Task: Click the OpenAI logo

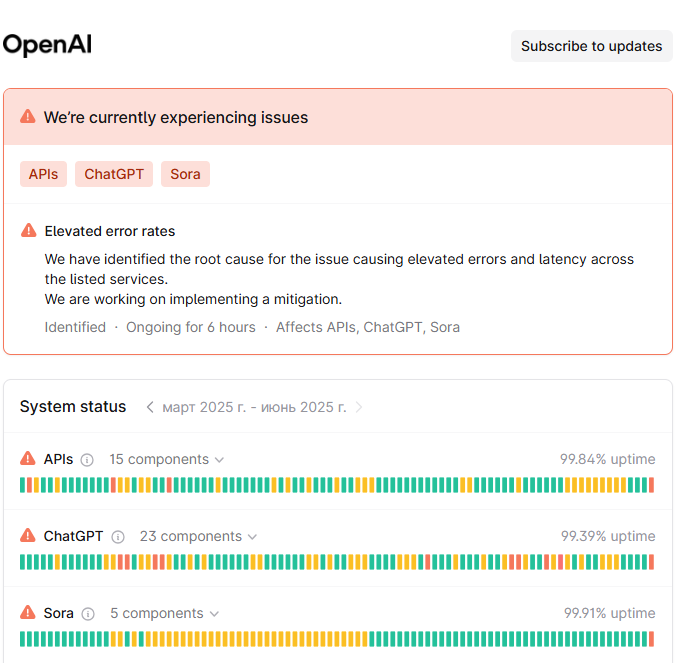Action: click(x=47, y=45)
